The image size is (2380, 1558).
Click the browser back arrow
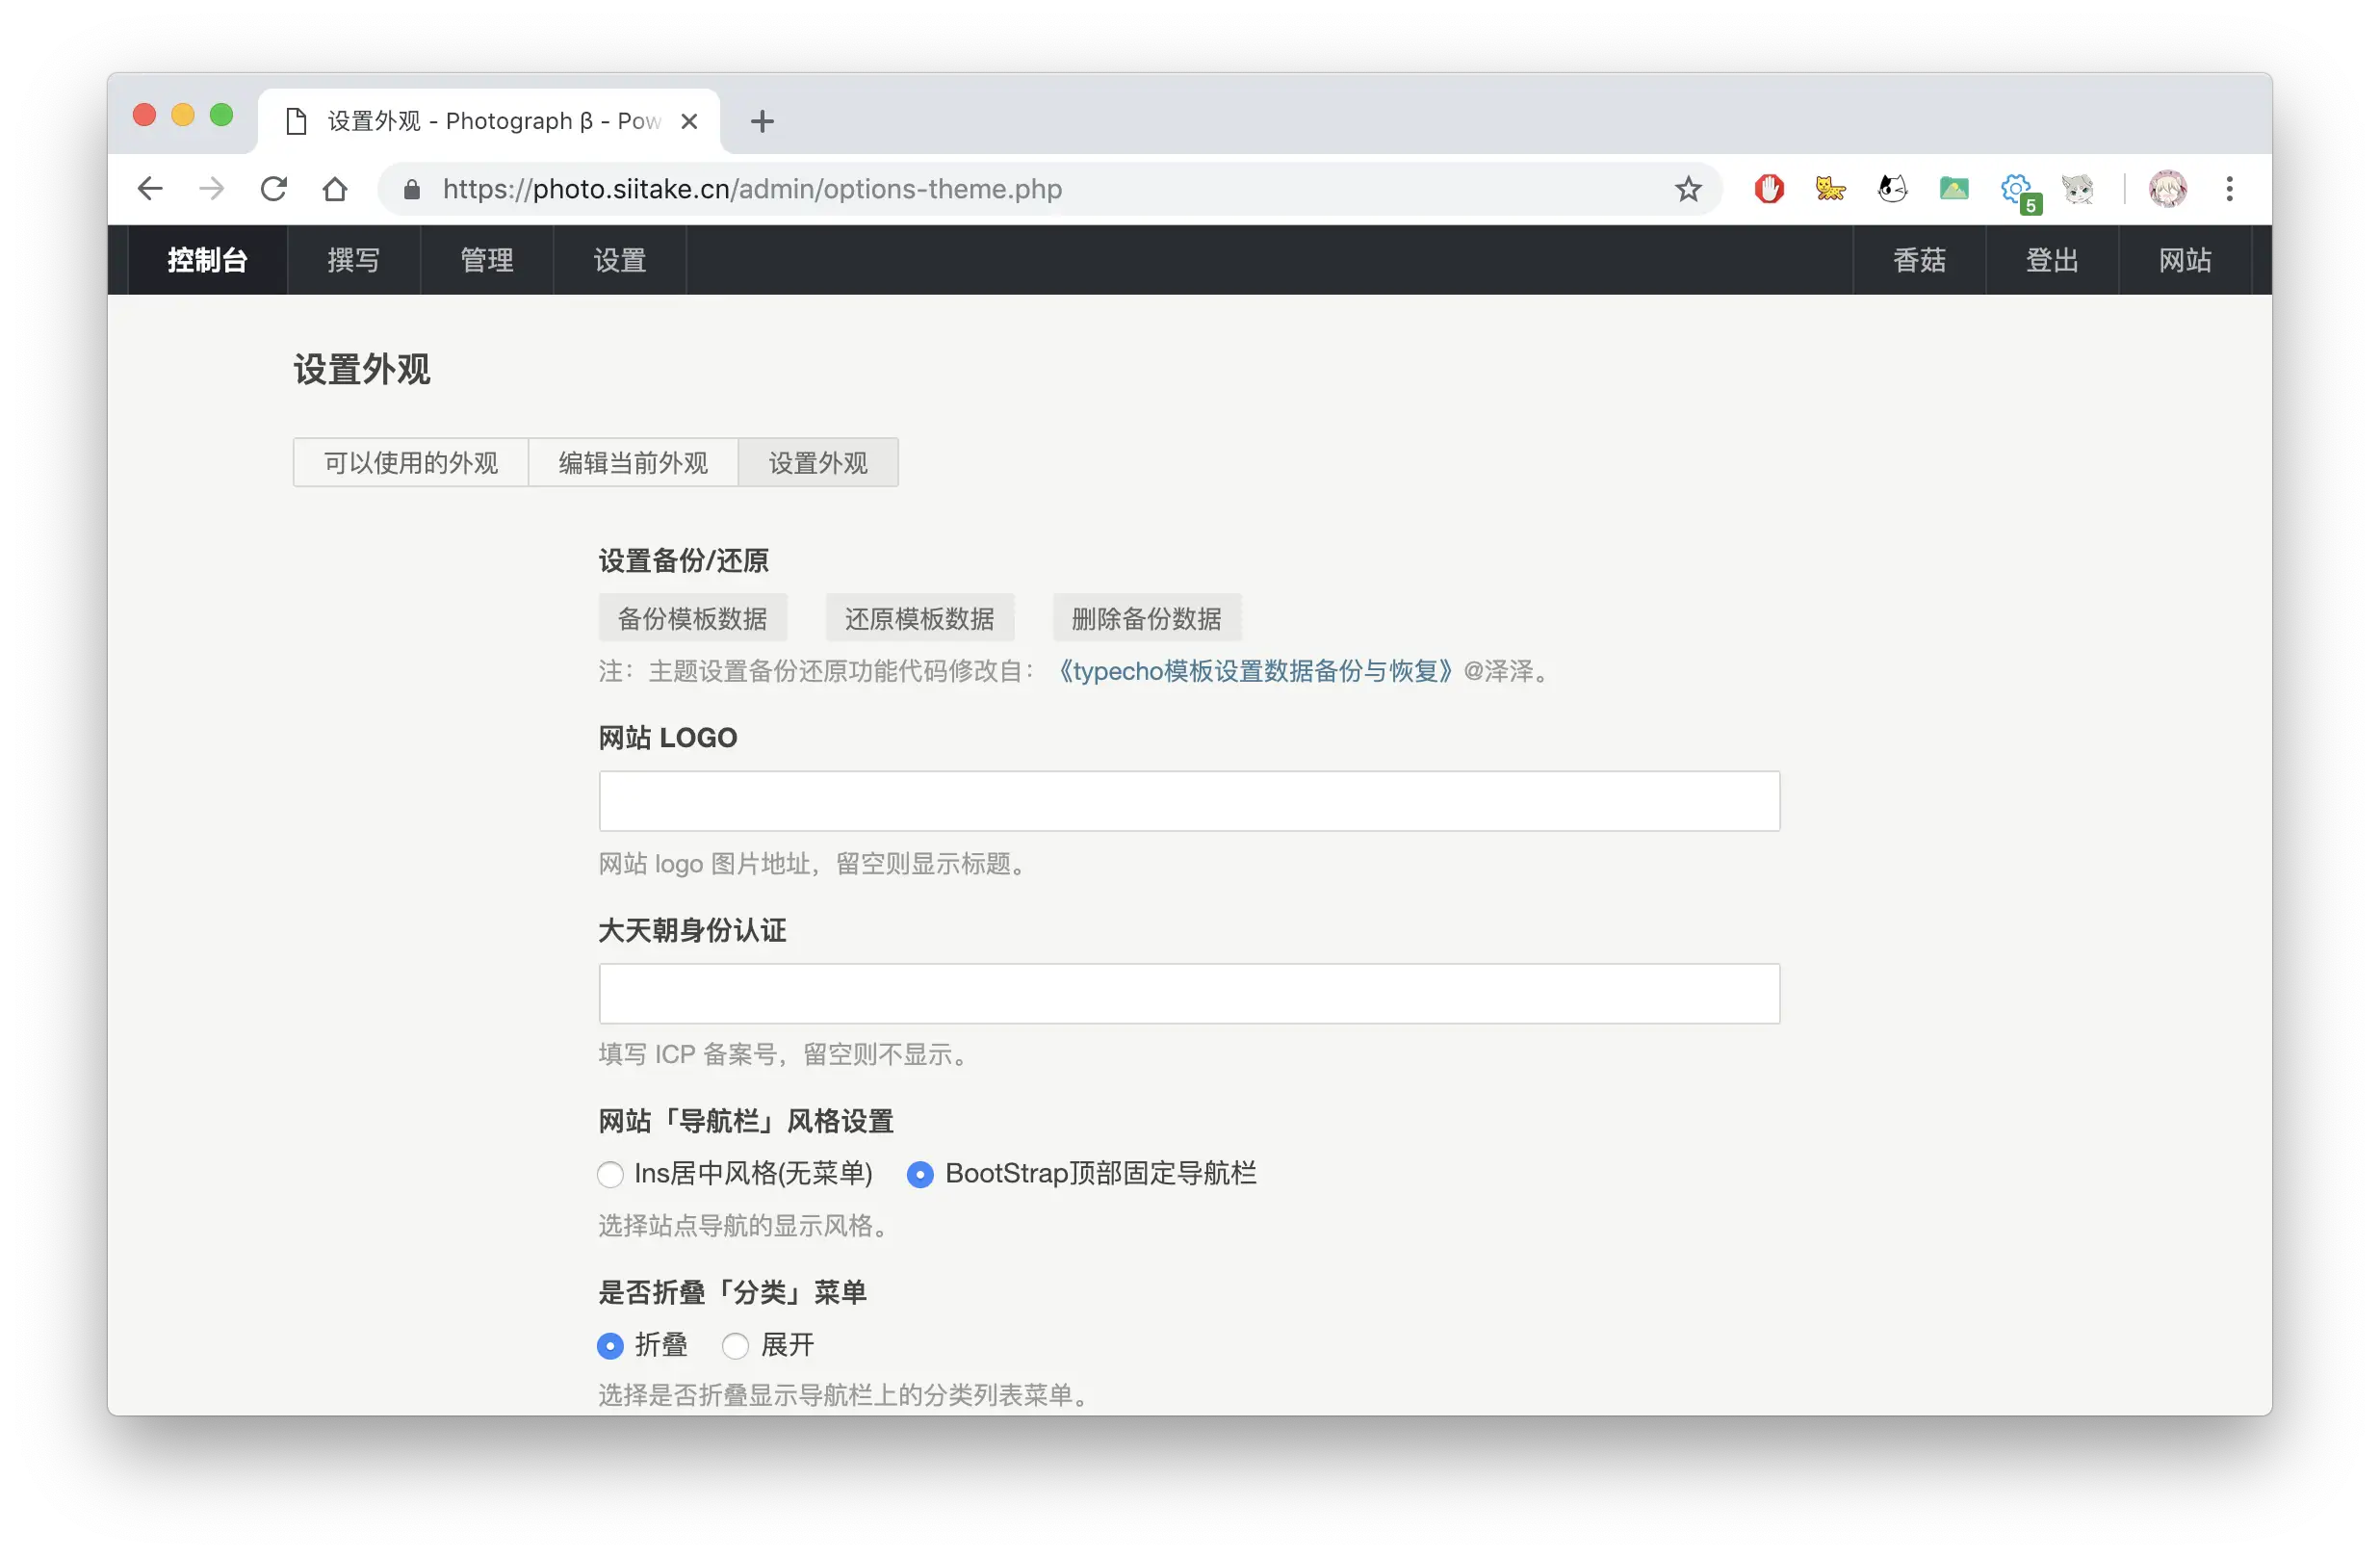150,189
